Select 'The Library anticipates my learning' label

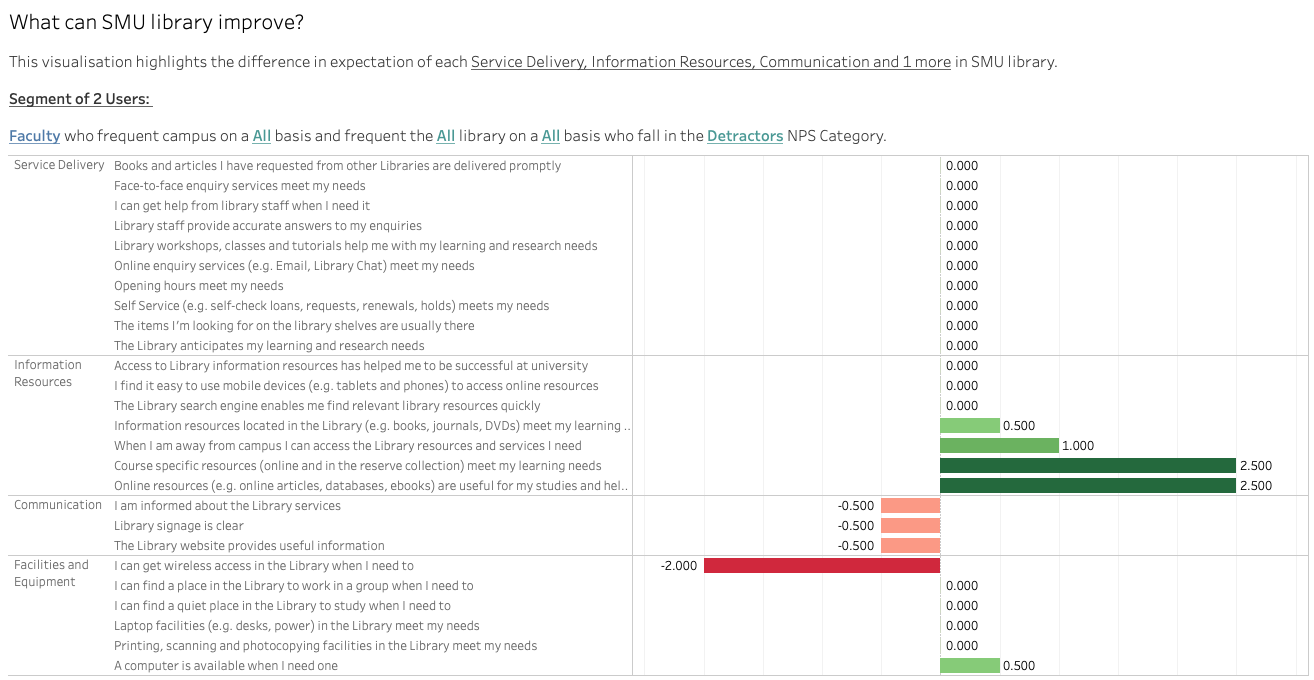(269, 346)
